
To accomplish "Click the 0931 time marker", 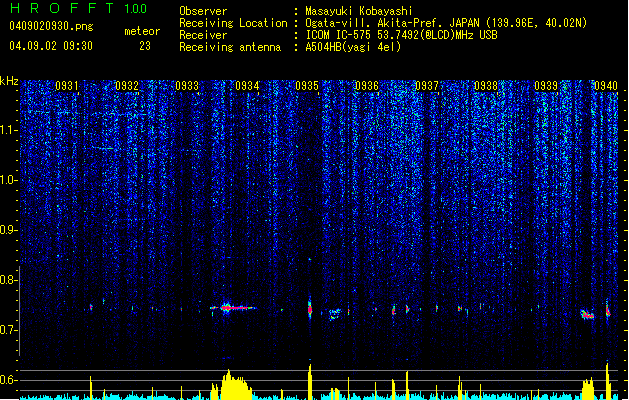I will point(67,86).
